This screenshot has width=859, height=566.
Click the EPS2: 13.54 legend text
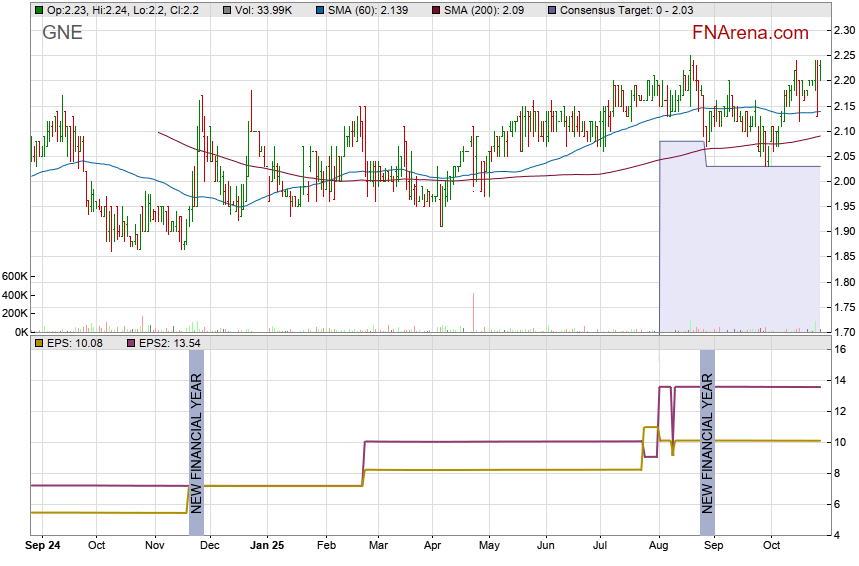pyautogui.click(x=171, y=343)
